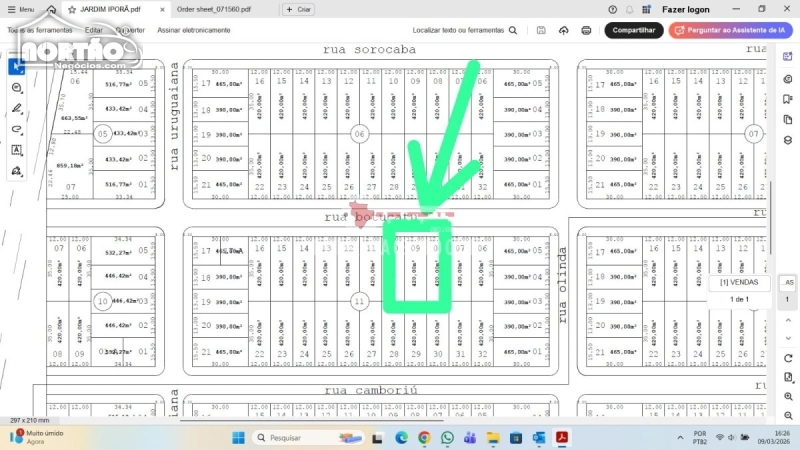Click the Criar new tab button
Screen dimensions: 800x450
[298, 8]
